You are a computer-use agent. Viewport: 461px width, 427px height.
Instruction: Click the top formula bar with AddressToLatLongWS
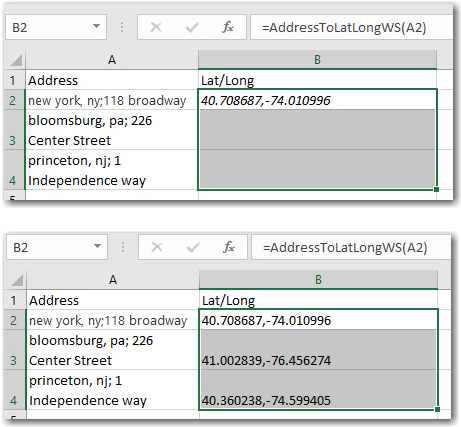tap(351, 27)
